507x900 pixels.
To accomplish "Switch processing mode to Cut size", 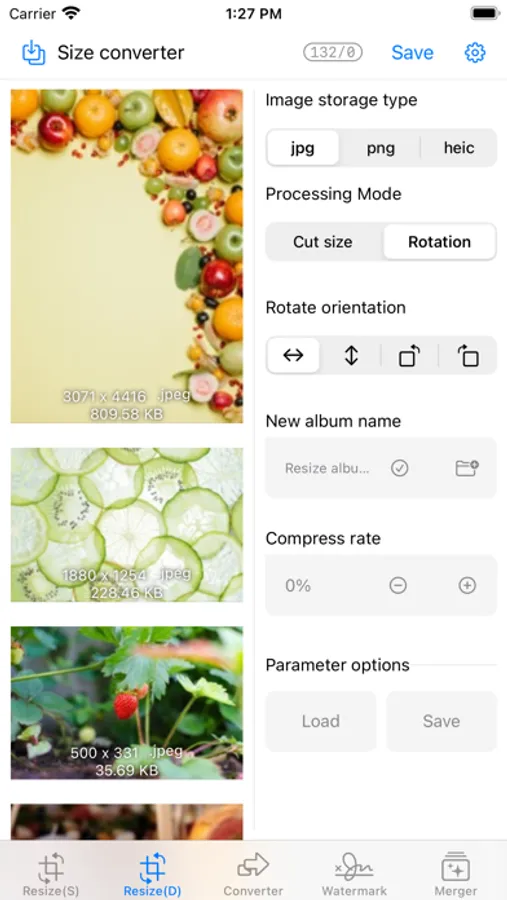I will pyautogui.click(x=323, y=242).
